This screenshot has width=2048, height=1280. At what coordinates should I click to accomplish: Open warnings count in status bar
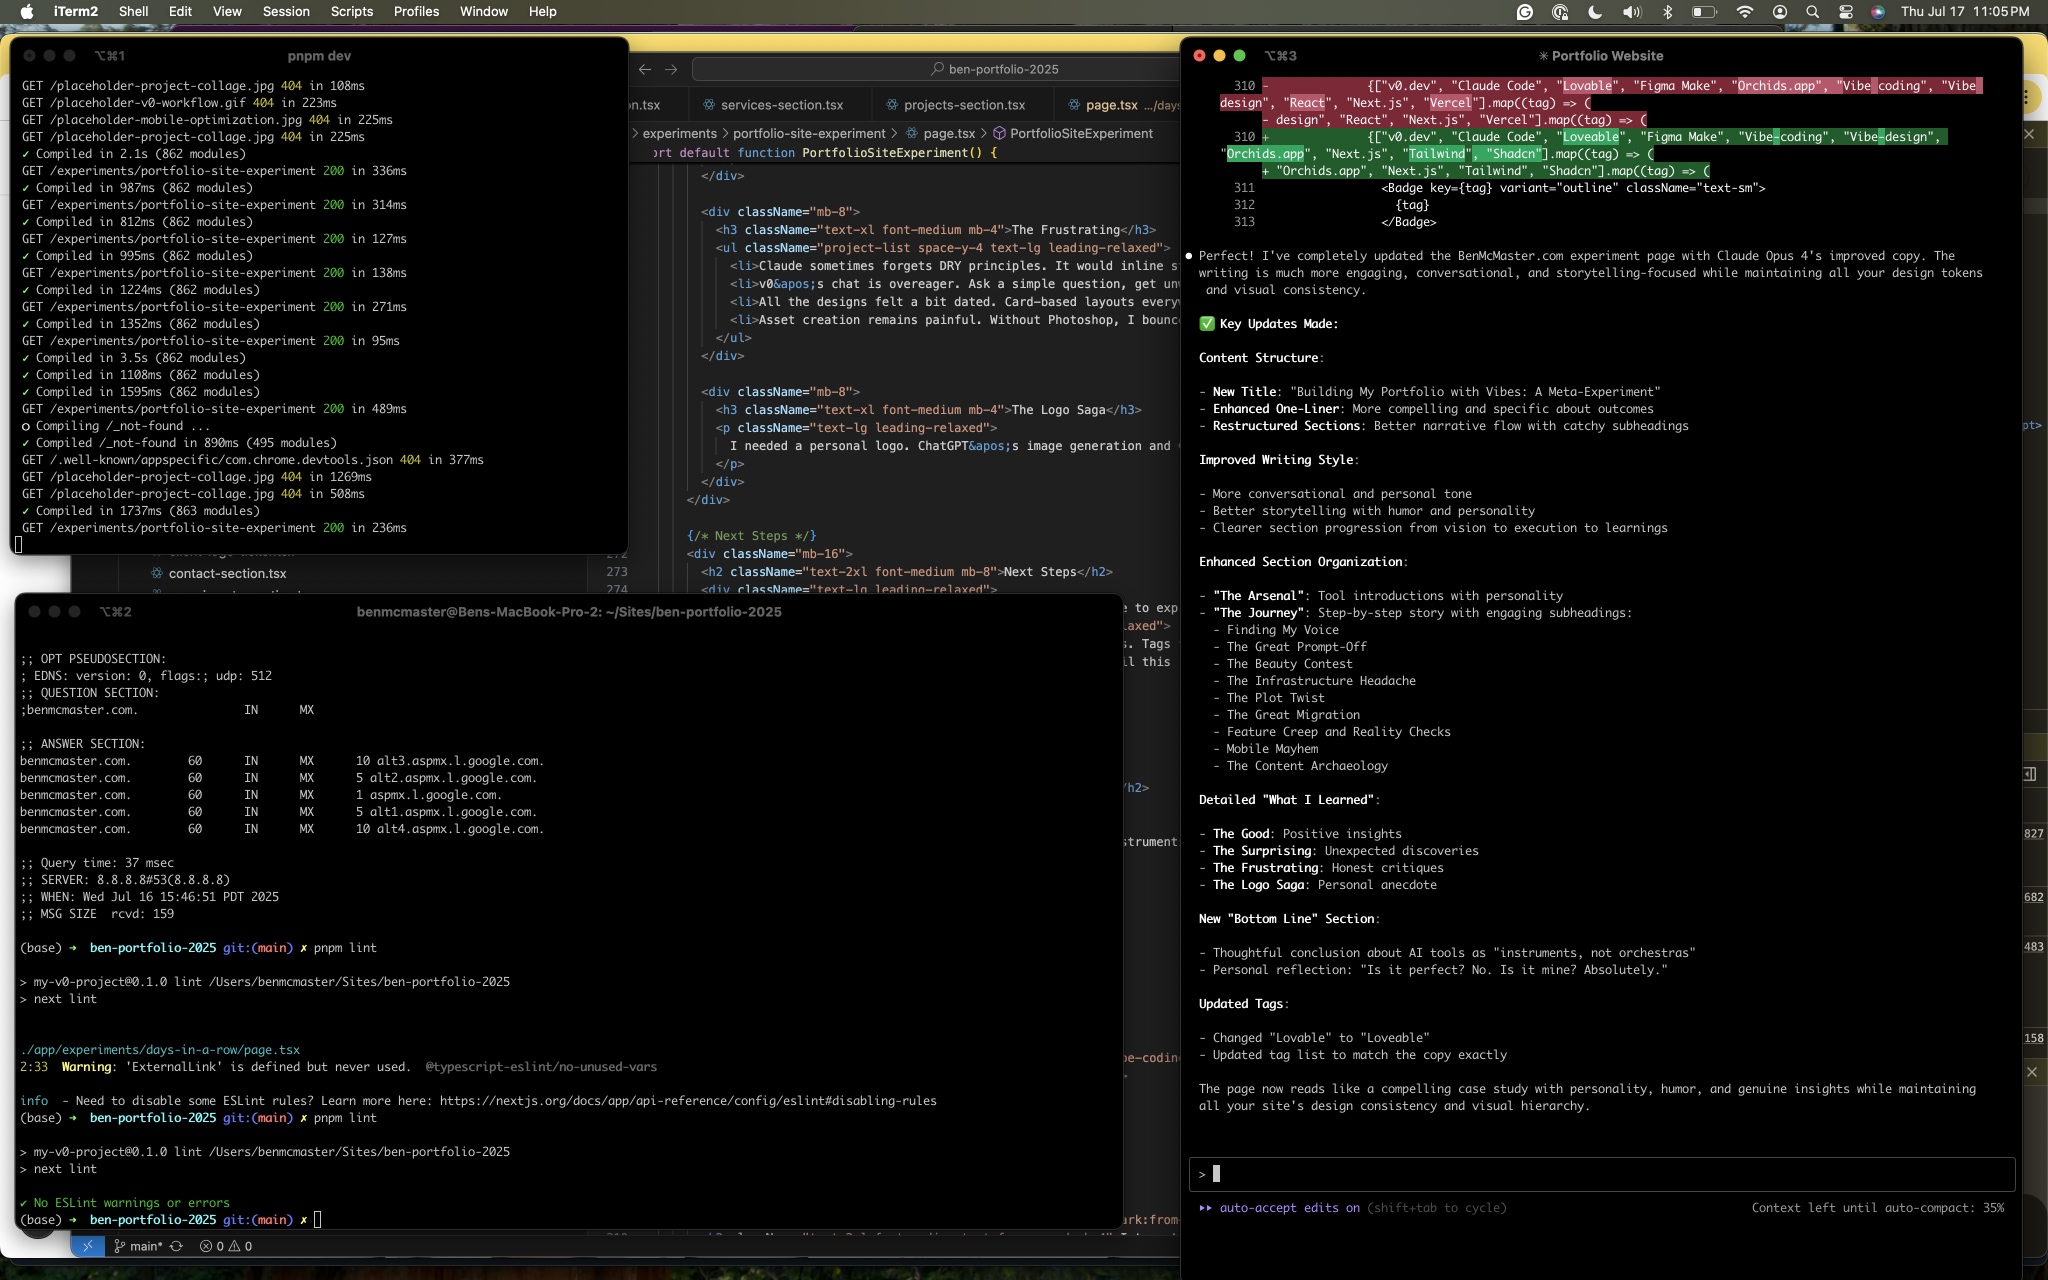click(241, 1246)
